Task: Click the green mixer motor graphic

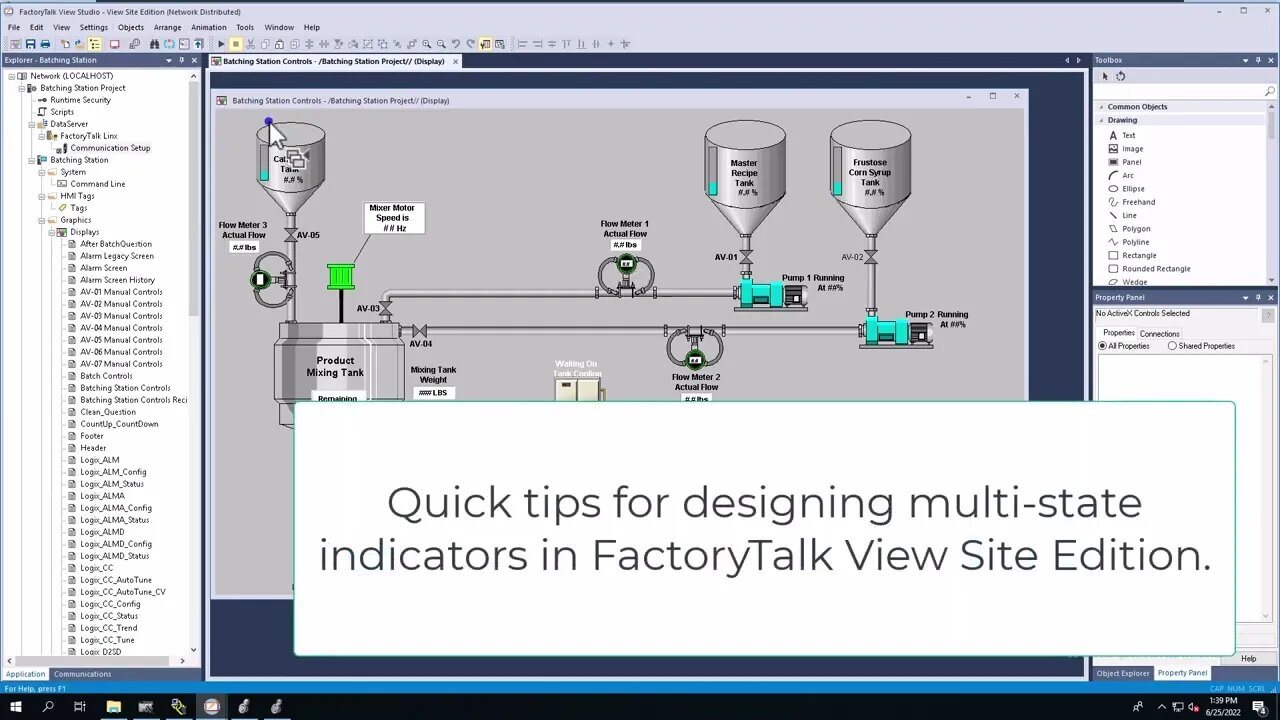Action: (x=341, y=277)
